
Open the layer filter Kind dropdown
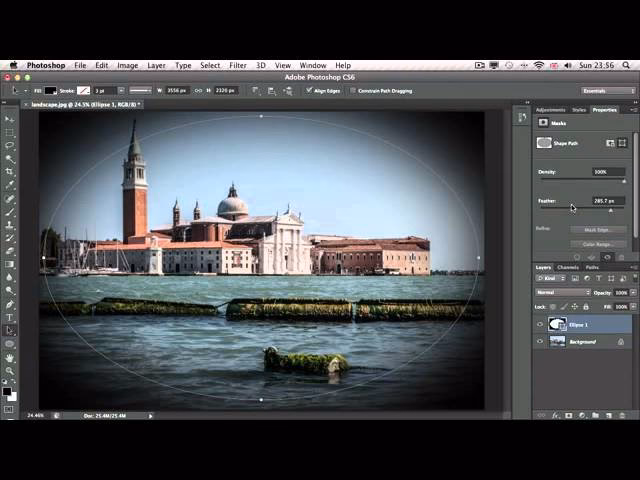tap(551, 278)
